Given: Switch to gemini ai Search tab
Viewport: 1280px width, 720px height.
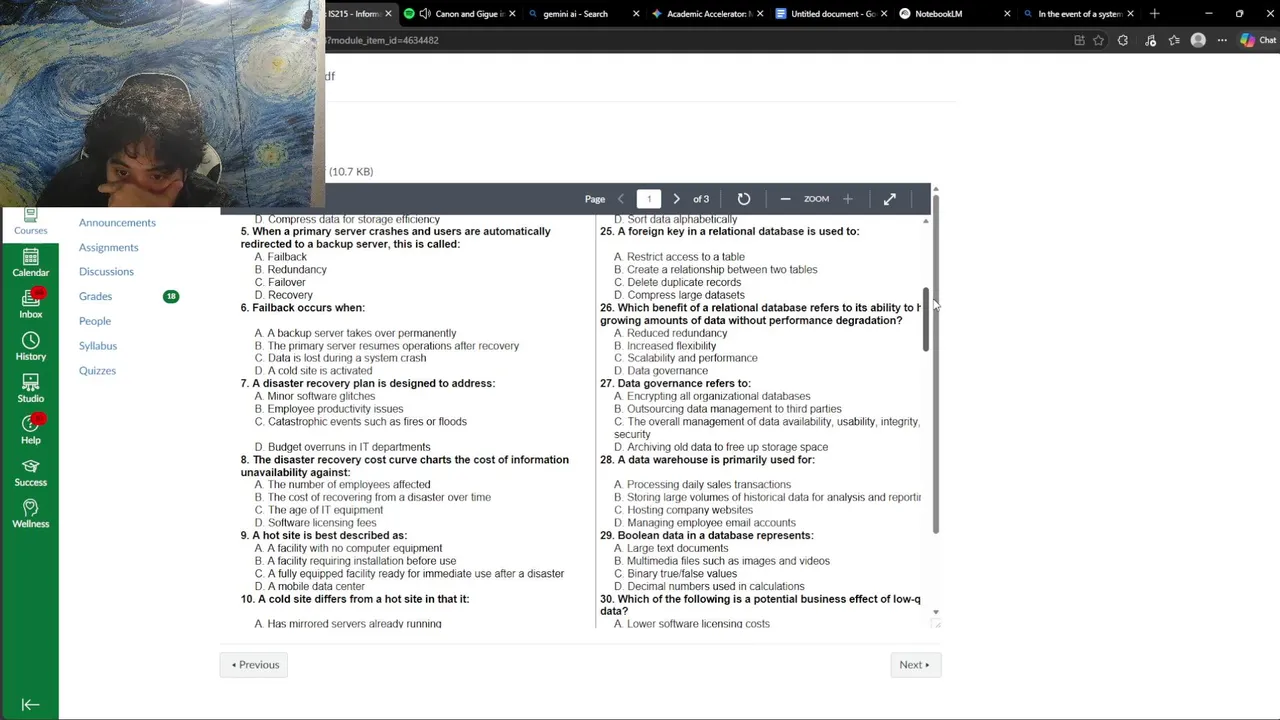Looking at the screenshot, I should click(x=575, y=14).
